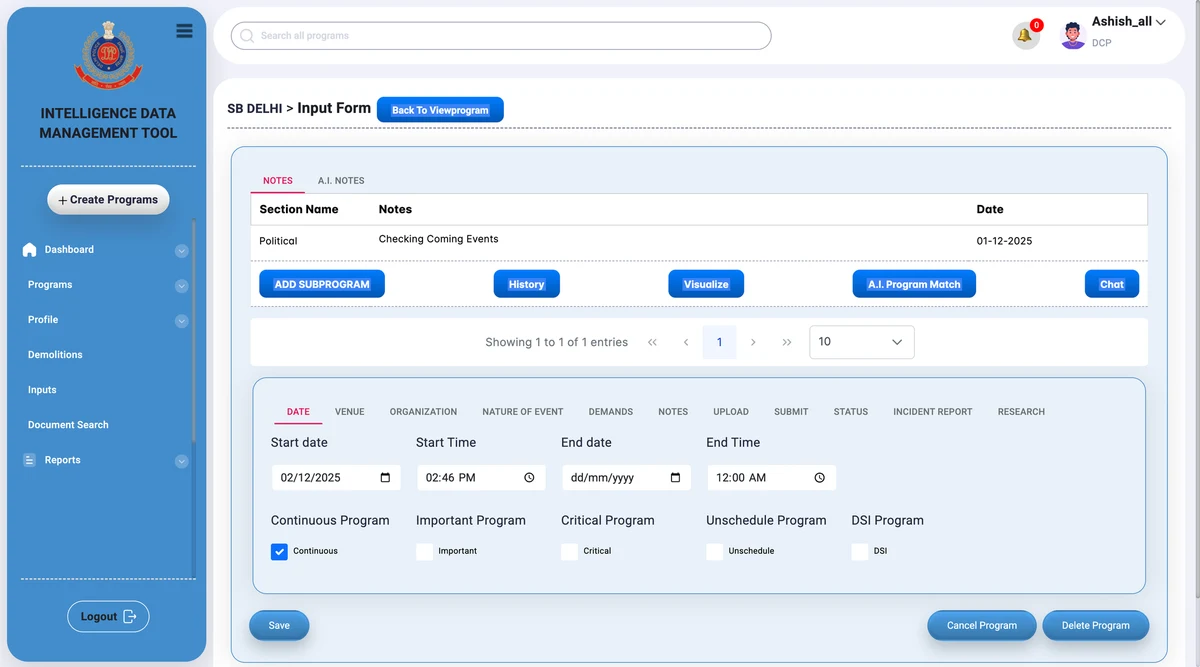This screenshot has width=1200, height=667.
Task: Click the Logout button
Action: click(108, 617)
